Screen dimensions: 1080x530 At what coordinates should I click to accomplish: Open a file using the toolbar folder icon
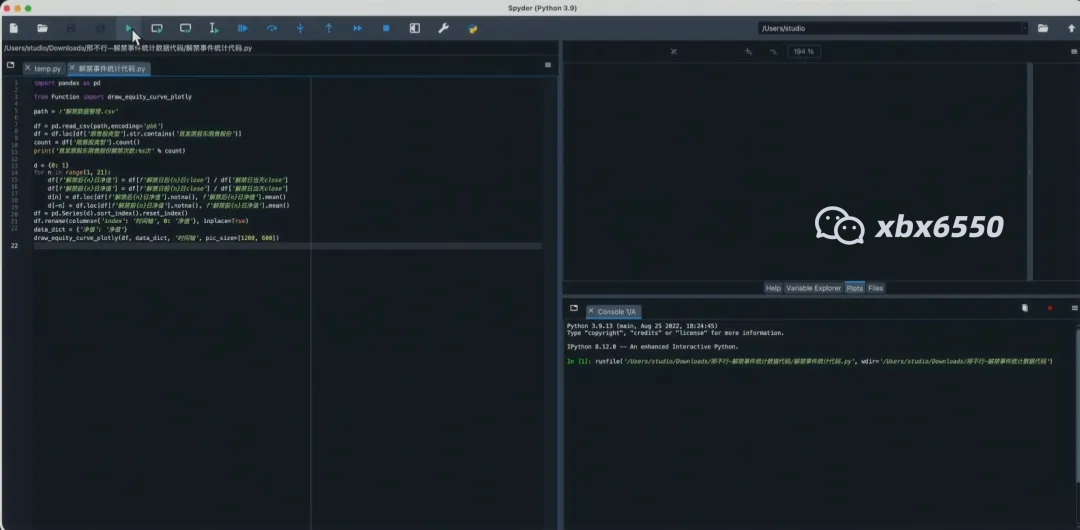pos(42,28)
